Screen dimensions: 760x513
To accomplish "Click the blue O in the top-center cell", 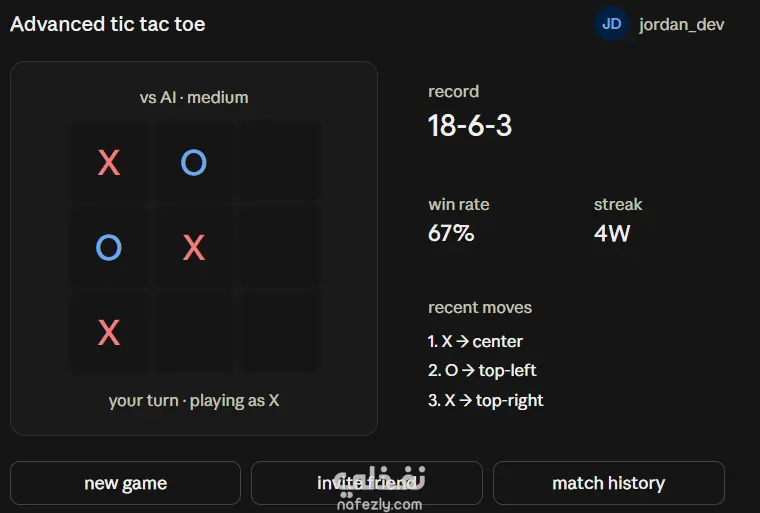I will pos(194,162).
